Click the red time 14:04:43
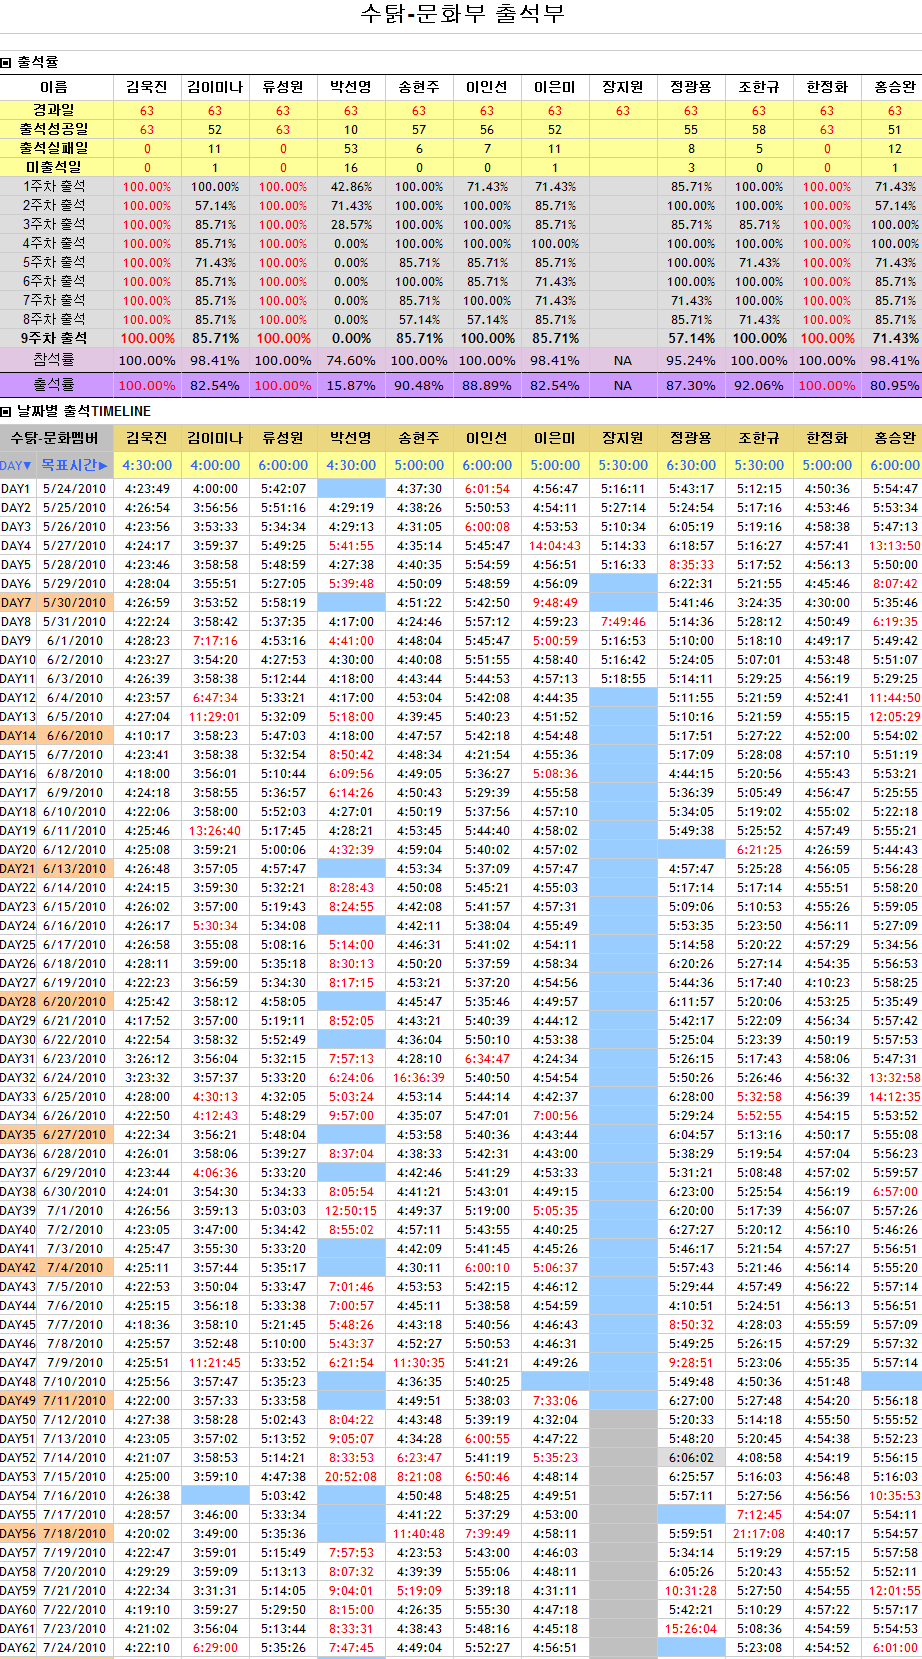Viewport: 922px width, 1659px height. [x=555, y=546]
